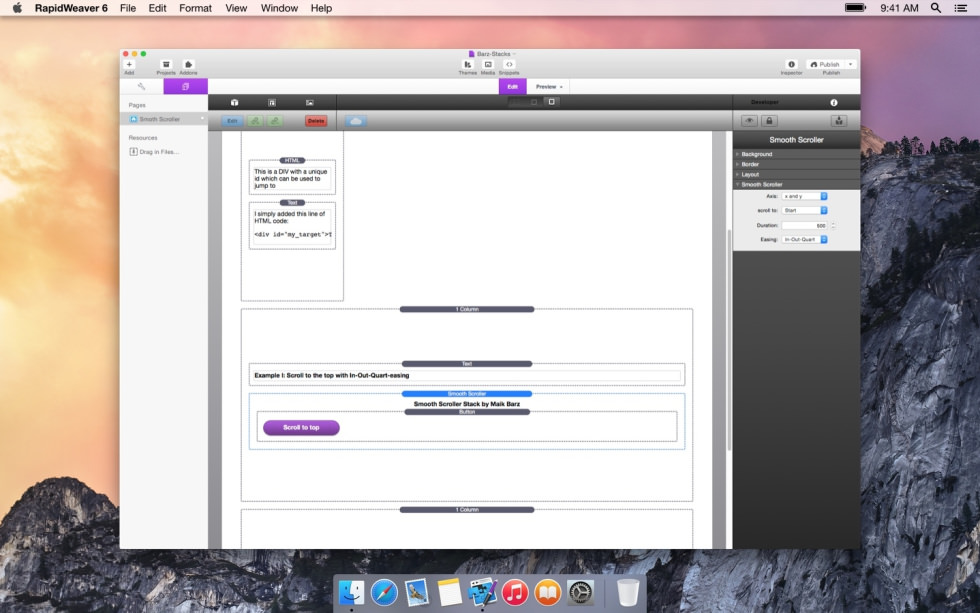Open the Window menu
This screenshot has width=980, height=613.
(x=279, y=8)
